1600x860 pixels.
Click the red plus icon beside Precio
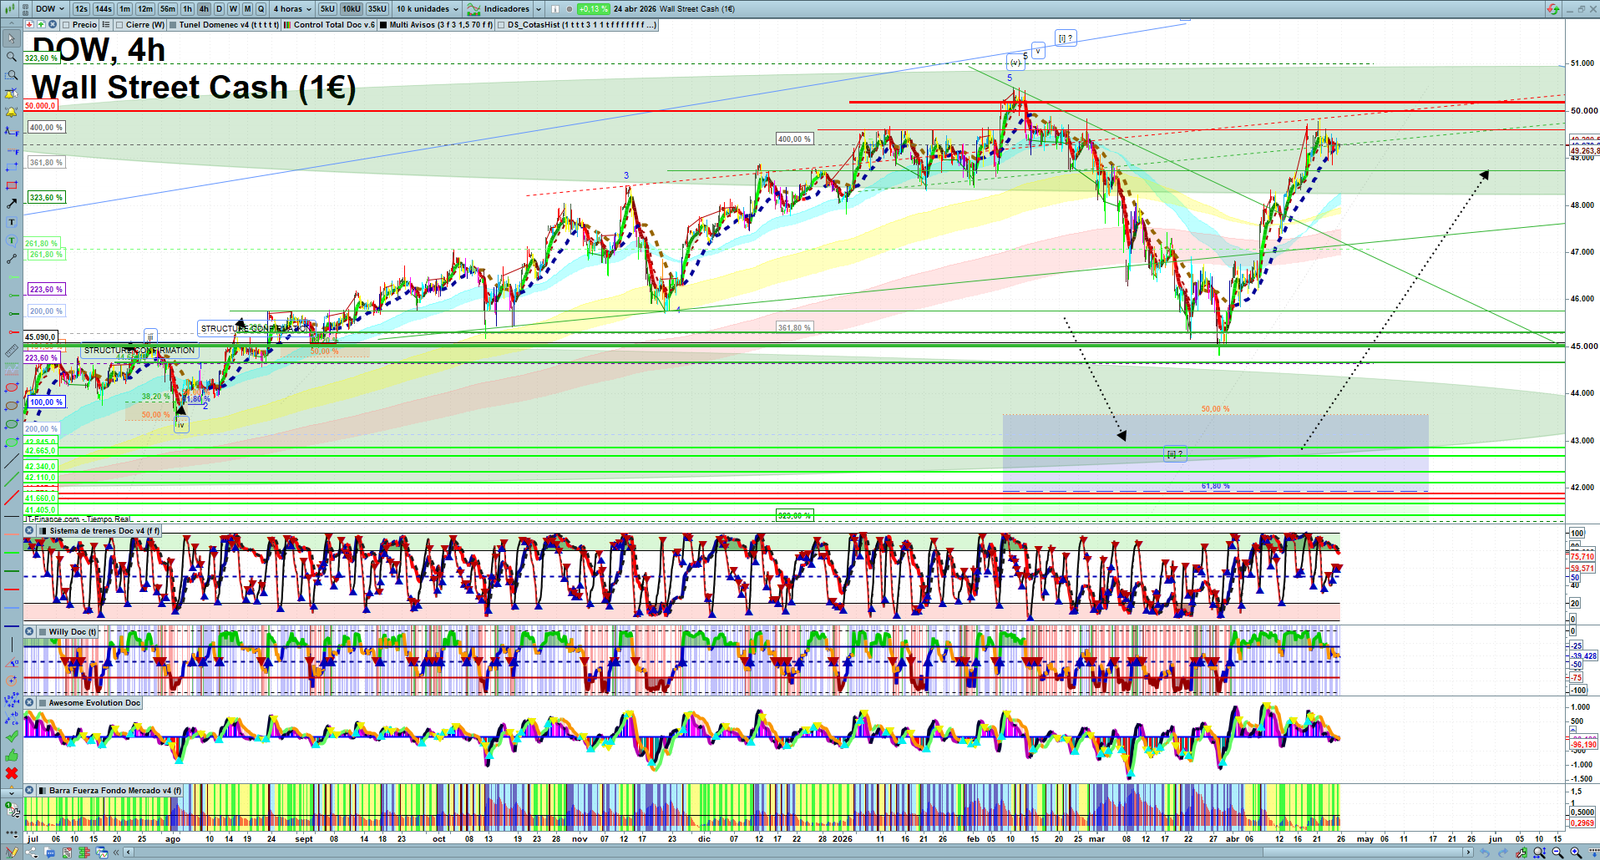pos(29,25)
